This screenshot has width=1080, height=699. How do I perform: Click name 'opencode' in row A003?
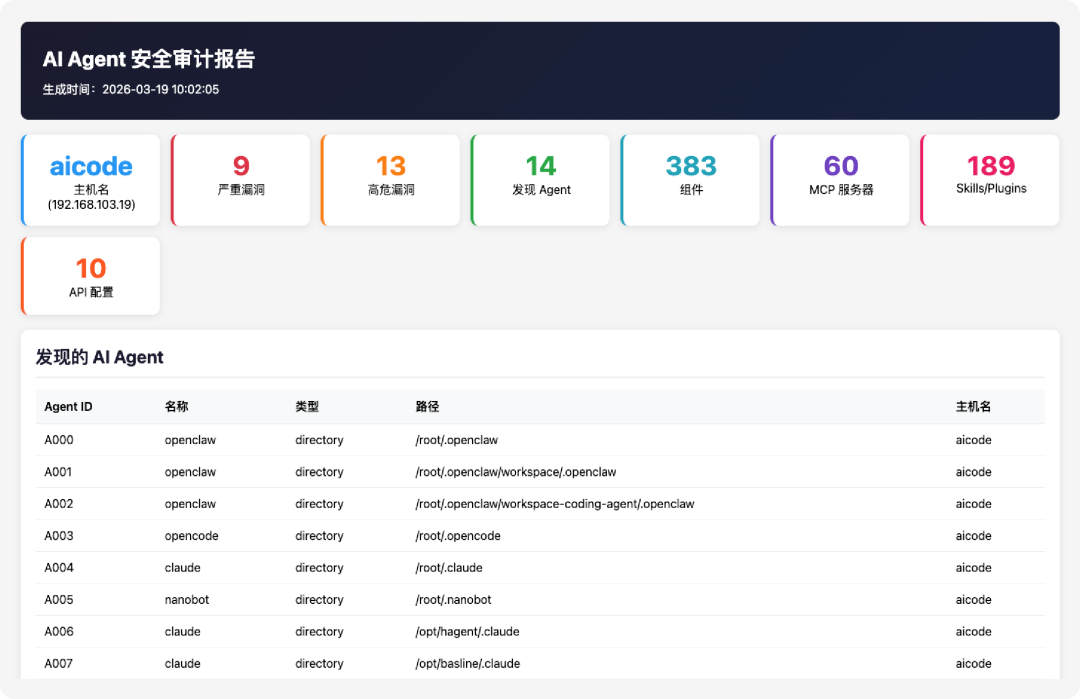coord(191,536)
